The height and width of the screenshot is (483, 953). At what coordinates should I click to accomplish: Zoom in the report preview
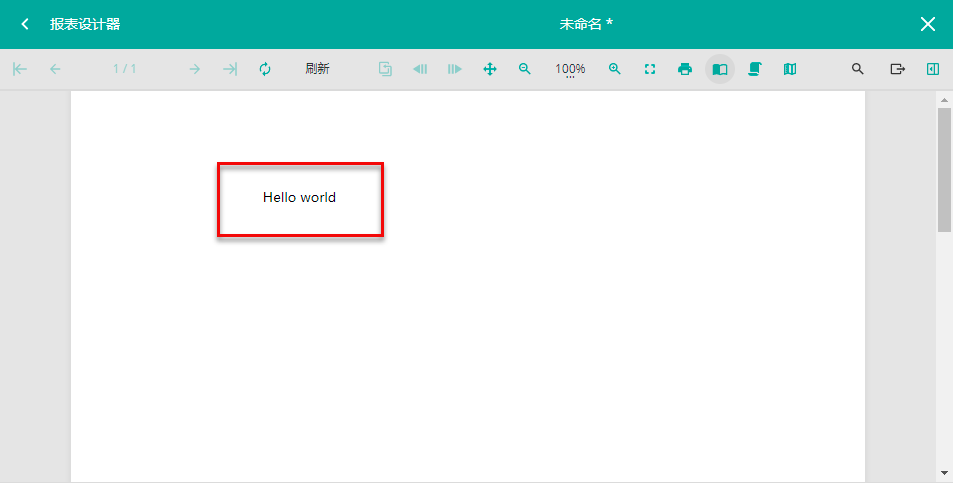[614, 69]
